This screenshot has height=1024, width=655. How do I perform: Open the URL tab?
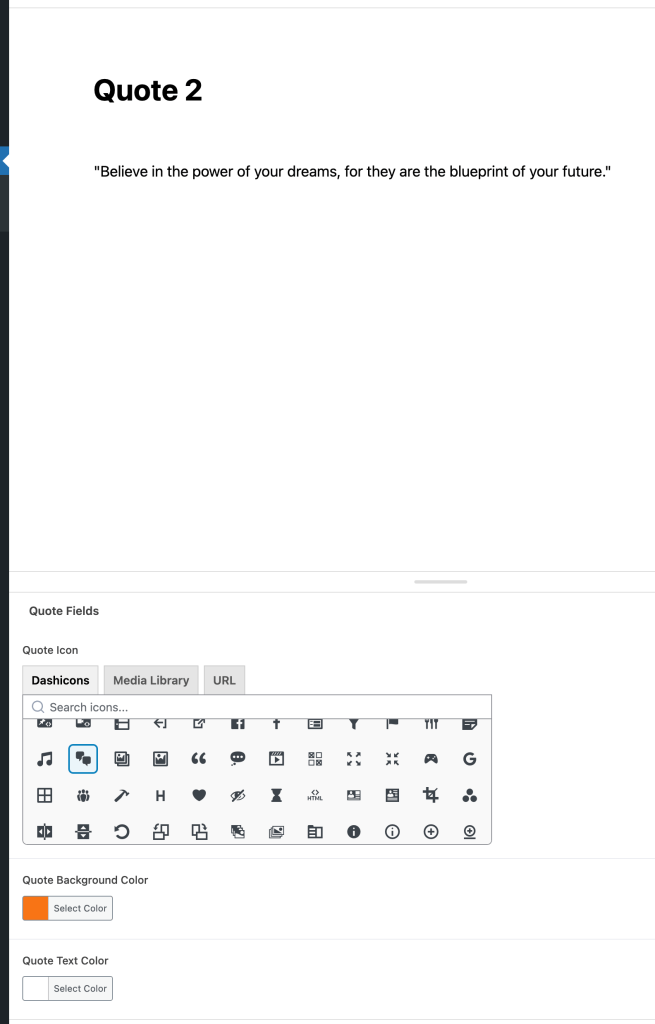click(224, 680)
